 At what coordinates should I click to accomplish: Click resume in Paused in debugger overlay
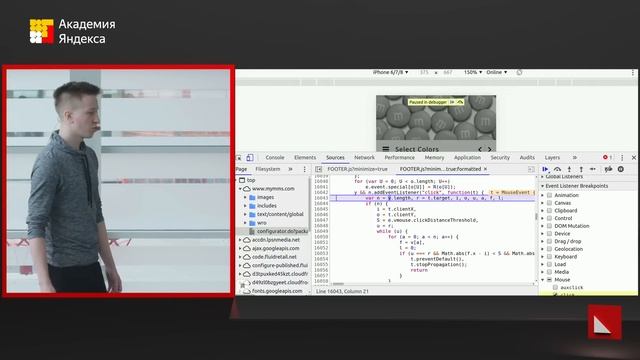click(x=452, y=102)
